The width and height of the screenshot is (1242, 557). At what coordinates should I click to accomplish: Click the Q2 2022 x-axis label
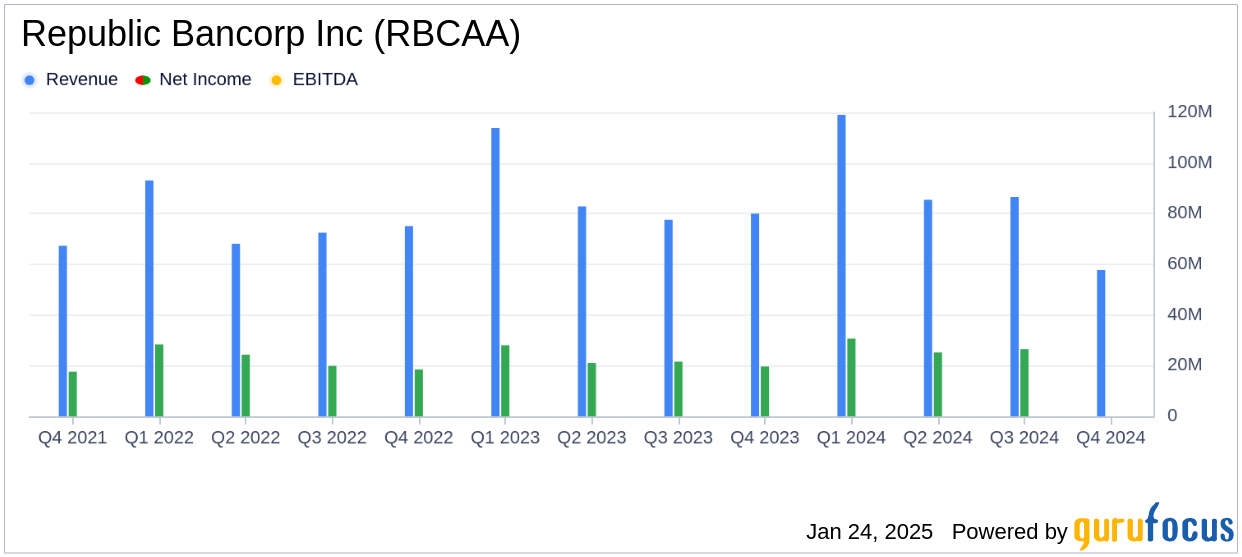(246, 438)
